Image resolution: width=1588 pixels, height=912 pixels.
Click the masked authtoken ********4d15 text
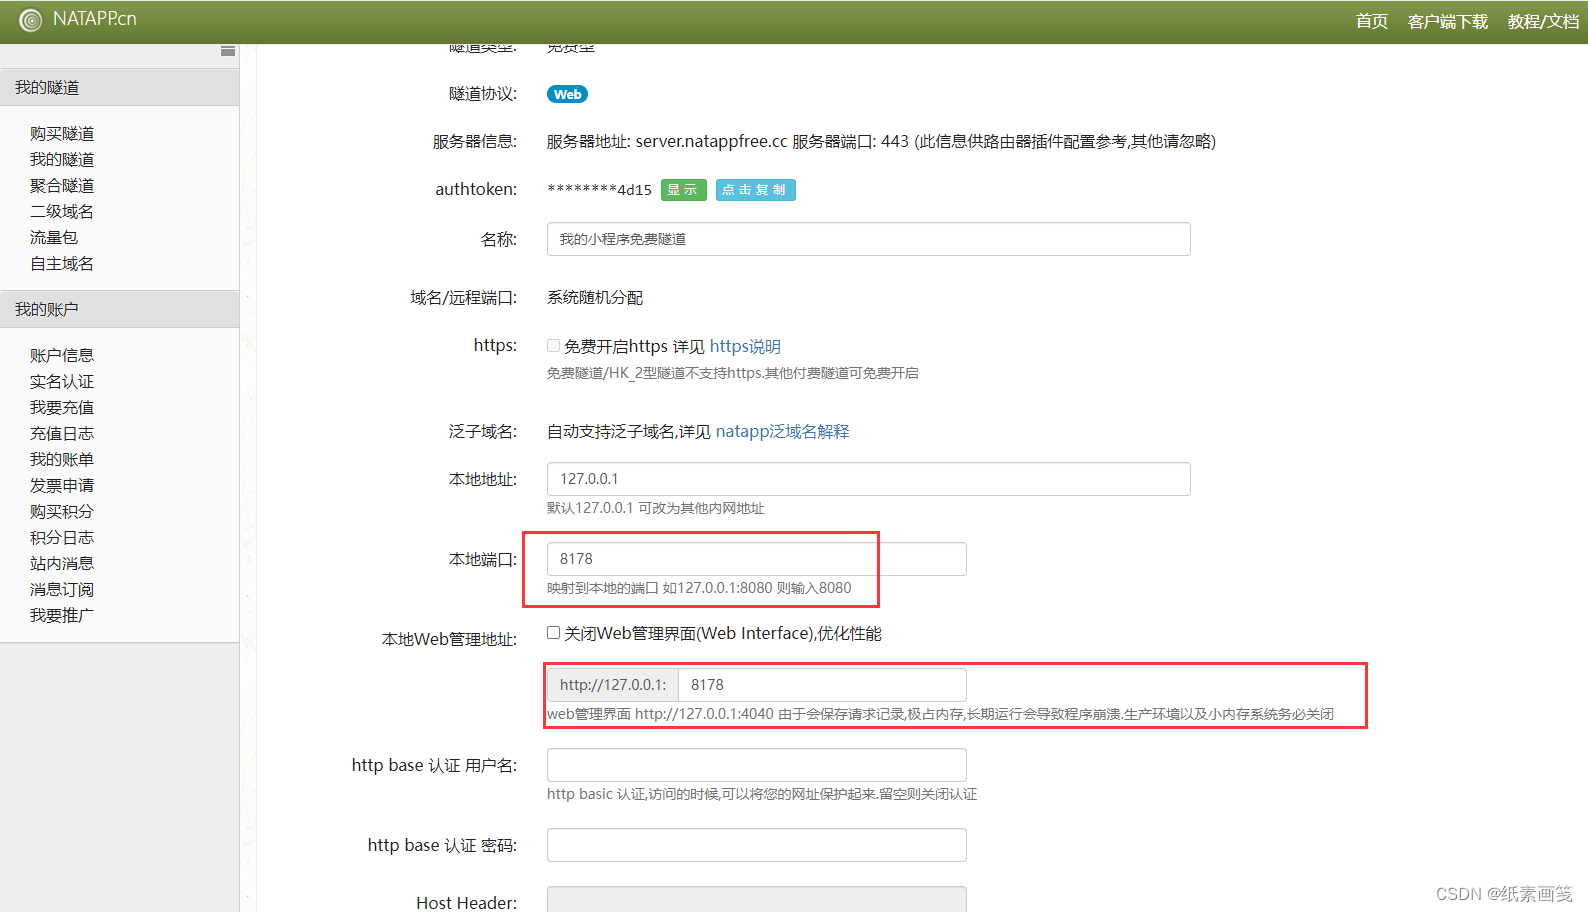tap(600, 190)
